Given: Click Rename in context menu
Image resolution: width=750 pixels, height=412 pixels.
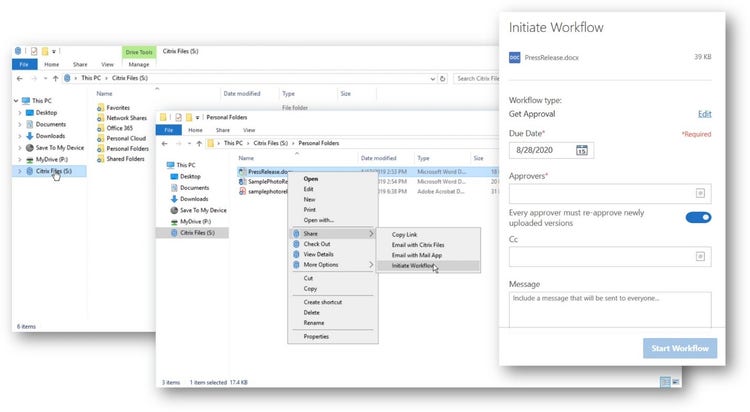Looking at the screenshot, I should point(313,323).
